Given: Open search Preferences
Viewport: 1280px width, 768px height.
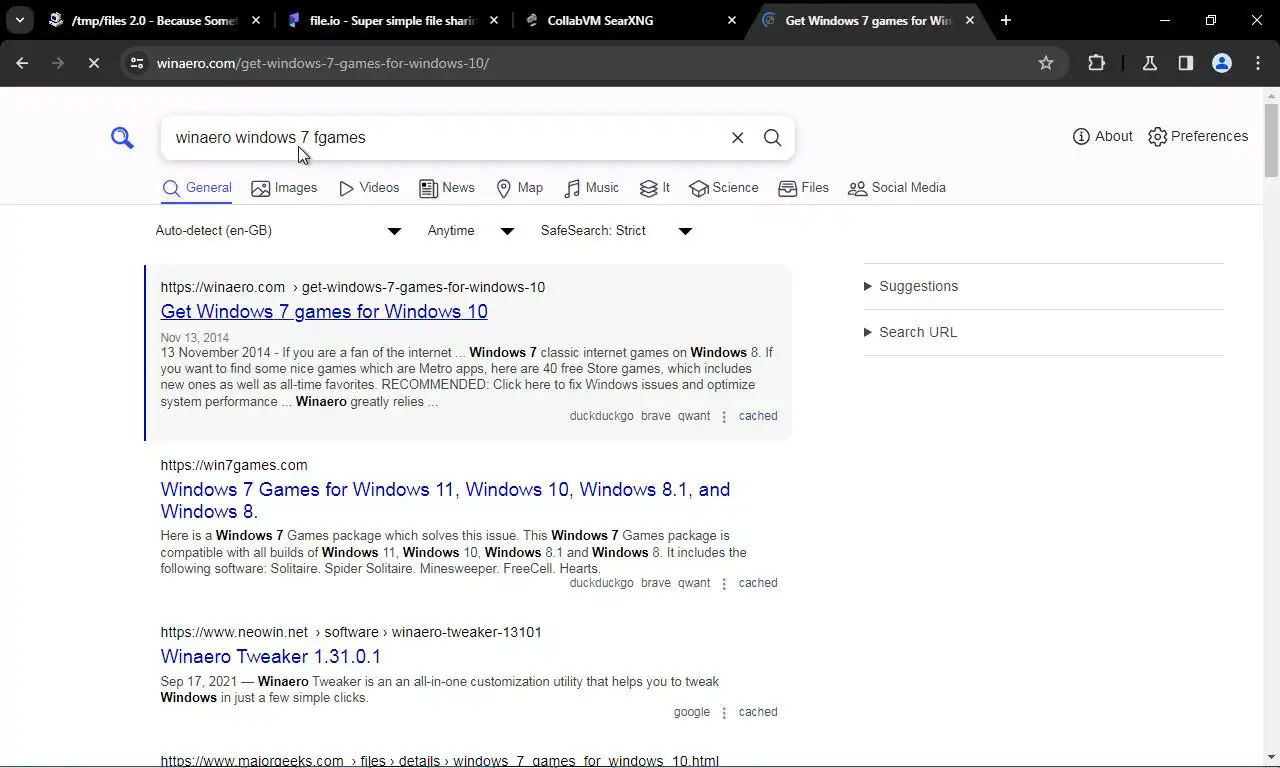Looking at the screenshot, I should (x=1198, y=136).
